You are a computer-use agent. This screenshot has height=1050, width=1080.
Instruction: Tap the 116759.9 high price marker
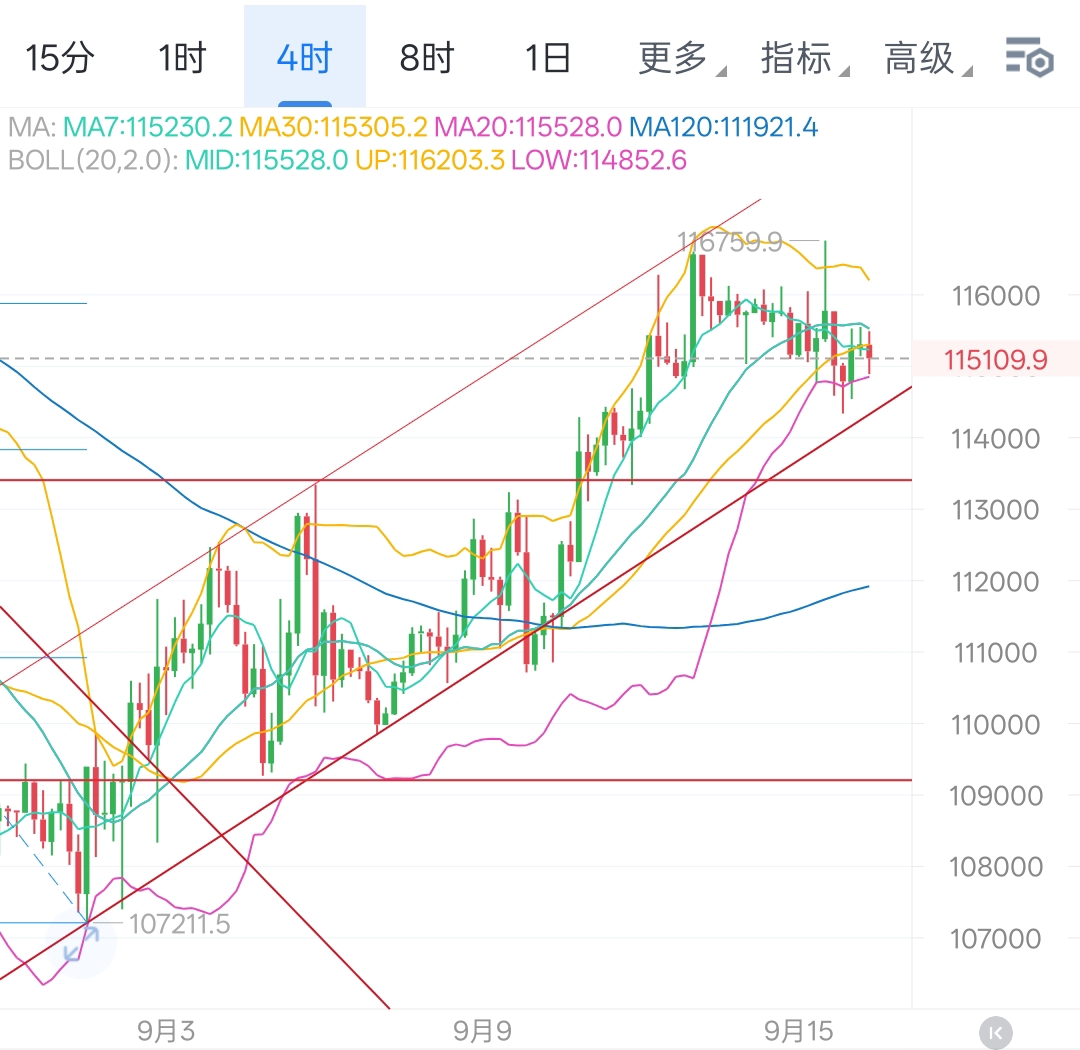point(729,241)
